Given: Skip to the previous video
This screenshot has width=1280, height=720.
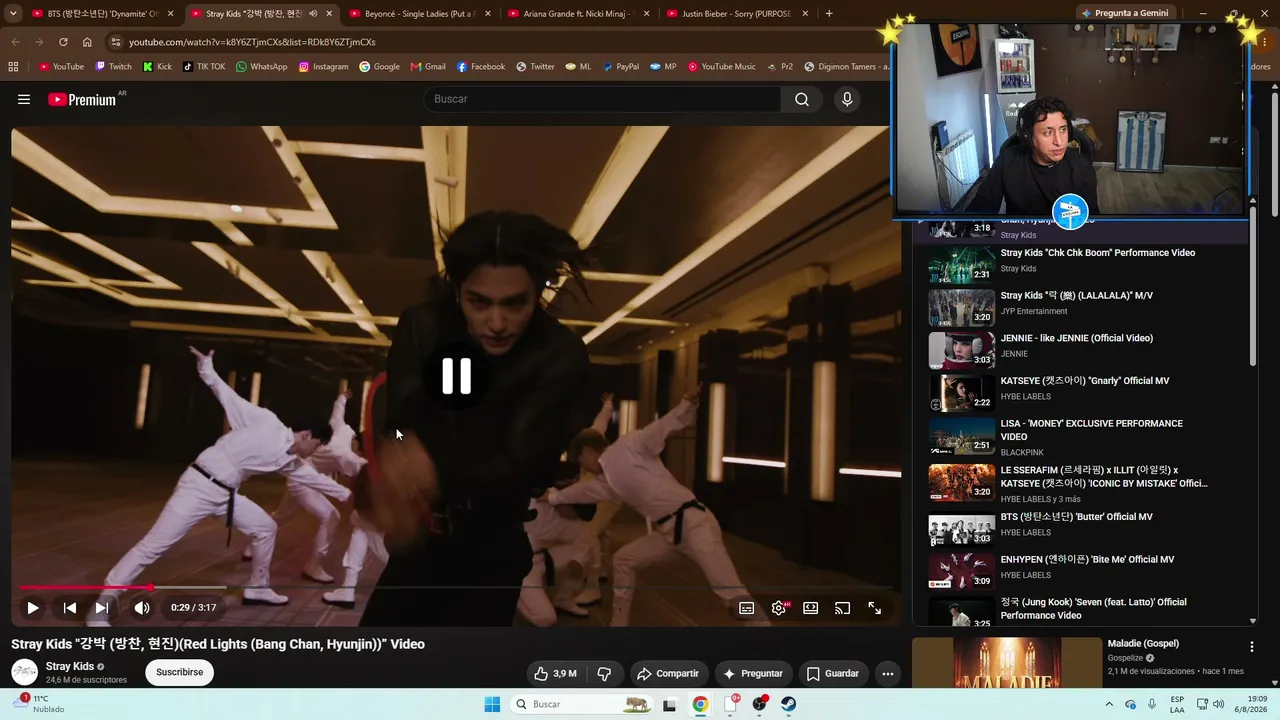Looking at the screenshot, I should click(69, 607).
